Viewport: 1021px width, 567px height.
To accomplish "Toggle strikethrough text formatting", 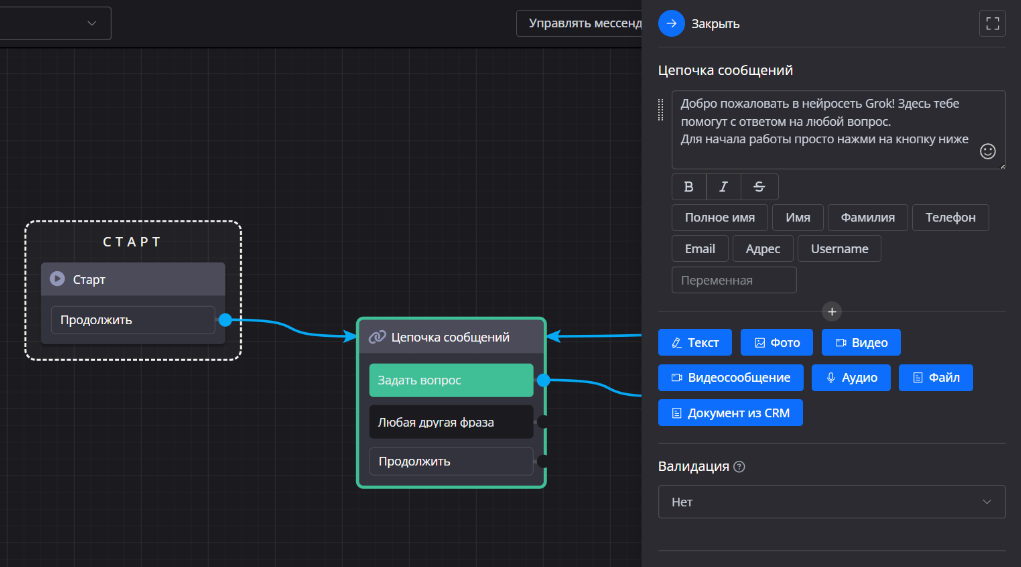I will click(759, 187).
